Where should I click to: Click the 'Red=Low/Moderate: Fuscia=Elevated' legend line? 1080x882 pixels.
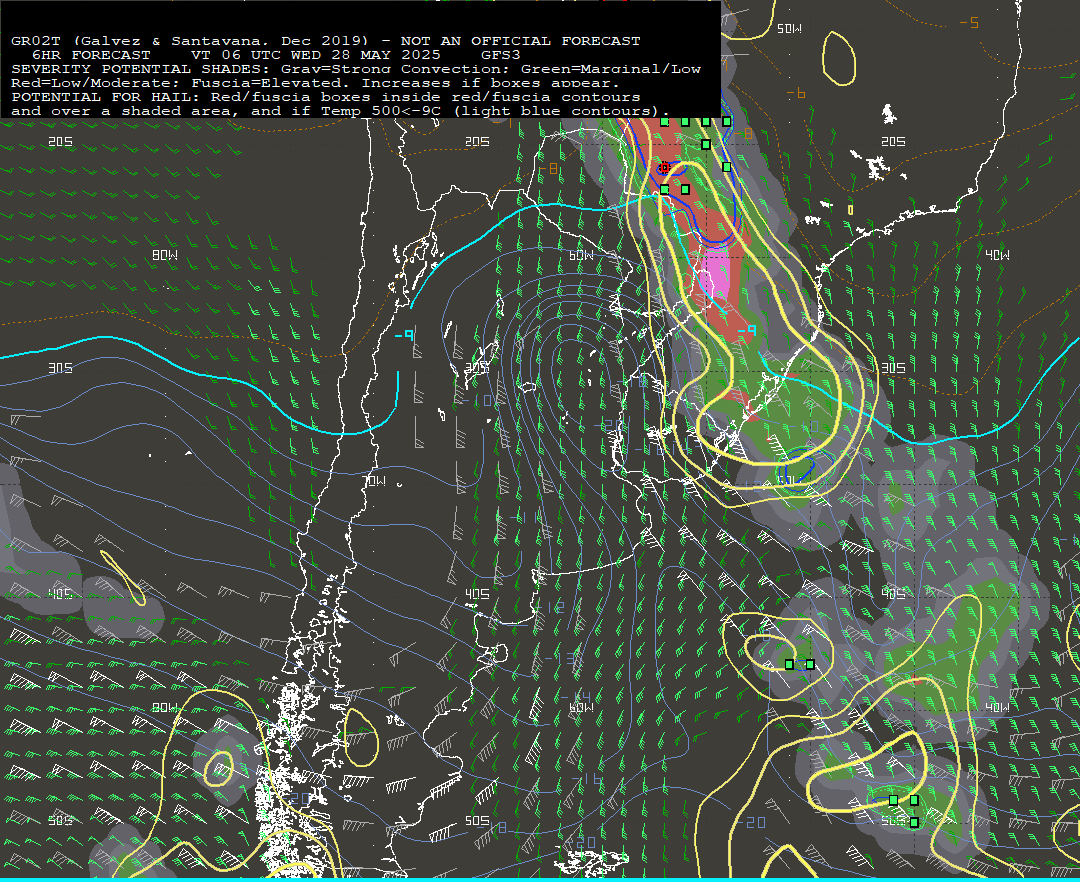tap(315, 83)
